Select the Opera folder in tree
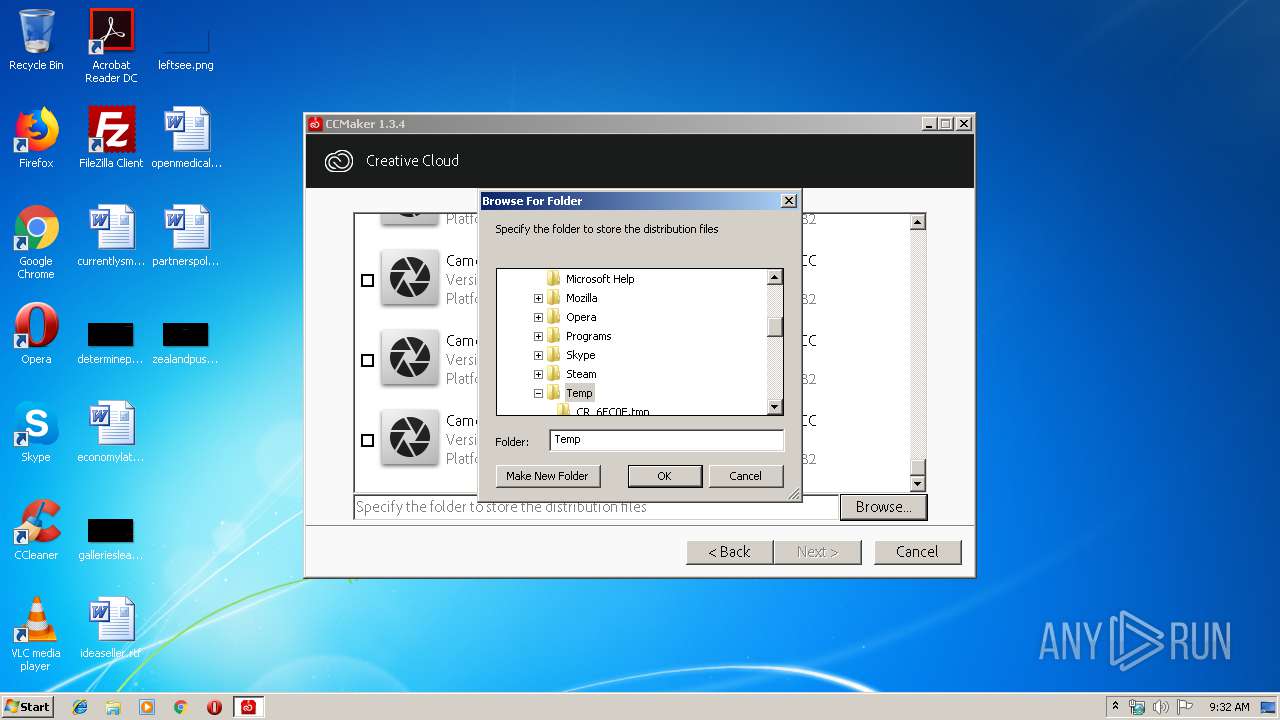The image size is (1280, 720). pos(581,317)
